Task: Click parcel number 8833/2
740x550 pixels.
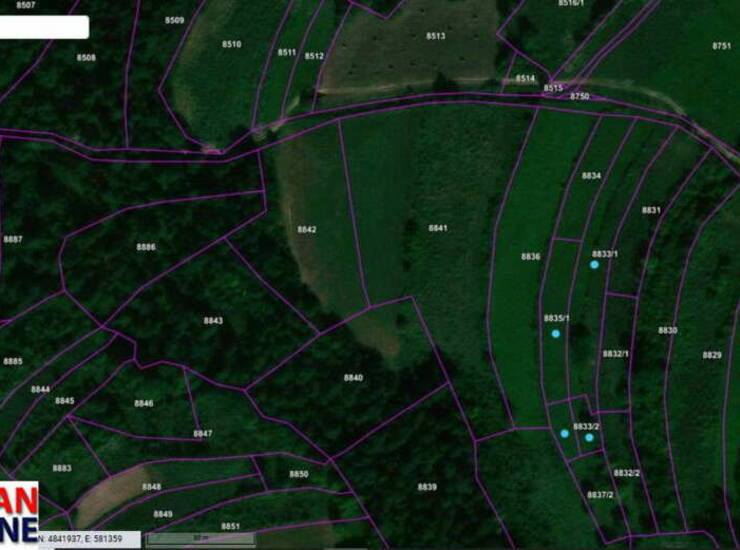Action: [586, 426]
